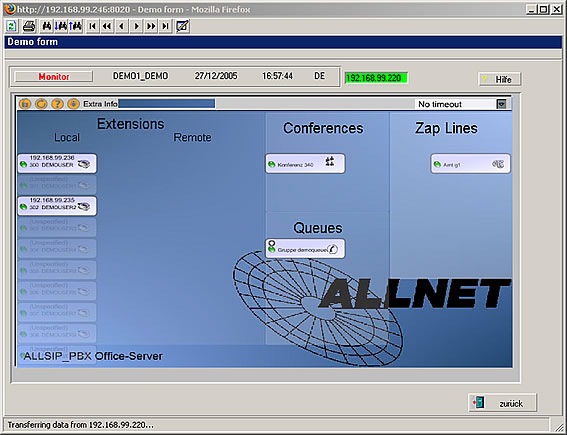Screen dimensions: 567x435
Task: Click the Remote column label
Action: click(192, 137)
